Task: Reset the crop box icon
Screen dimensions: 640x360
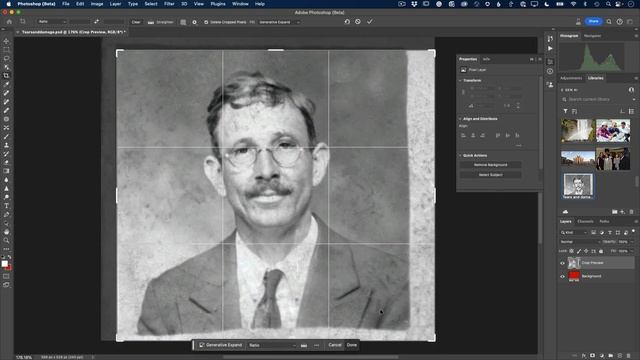Action: (347, 22)
